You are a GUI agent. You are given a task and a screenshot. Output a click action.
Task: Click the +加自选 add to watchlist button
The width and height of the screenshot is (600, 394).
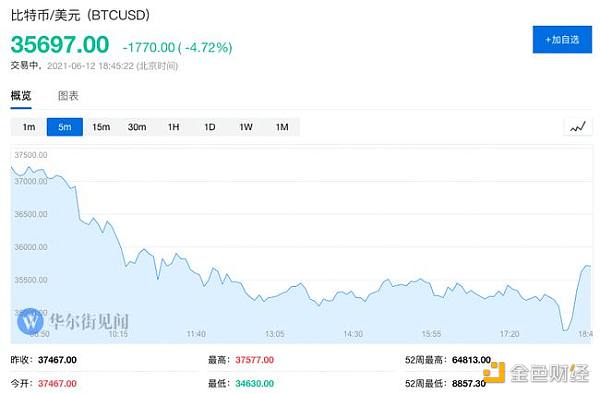point(562,39)
